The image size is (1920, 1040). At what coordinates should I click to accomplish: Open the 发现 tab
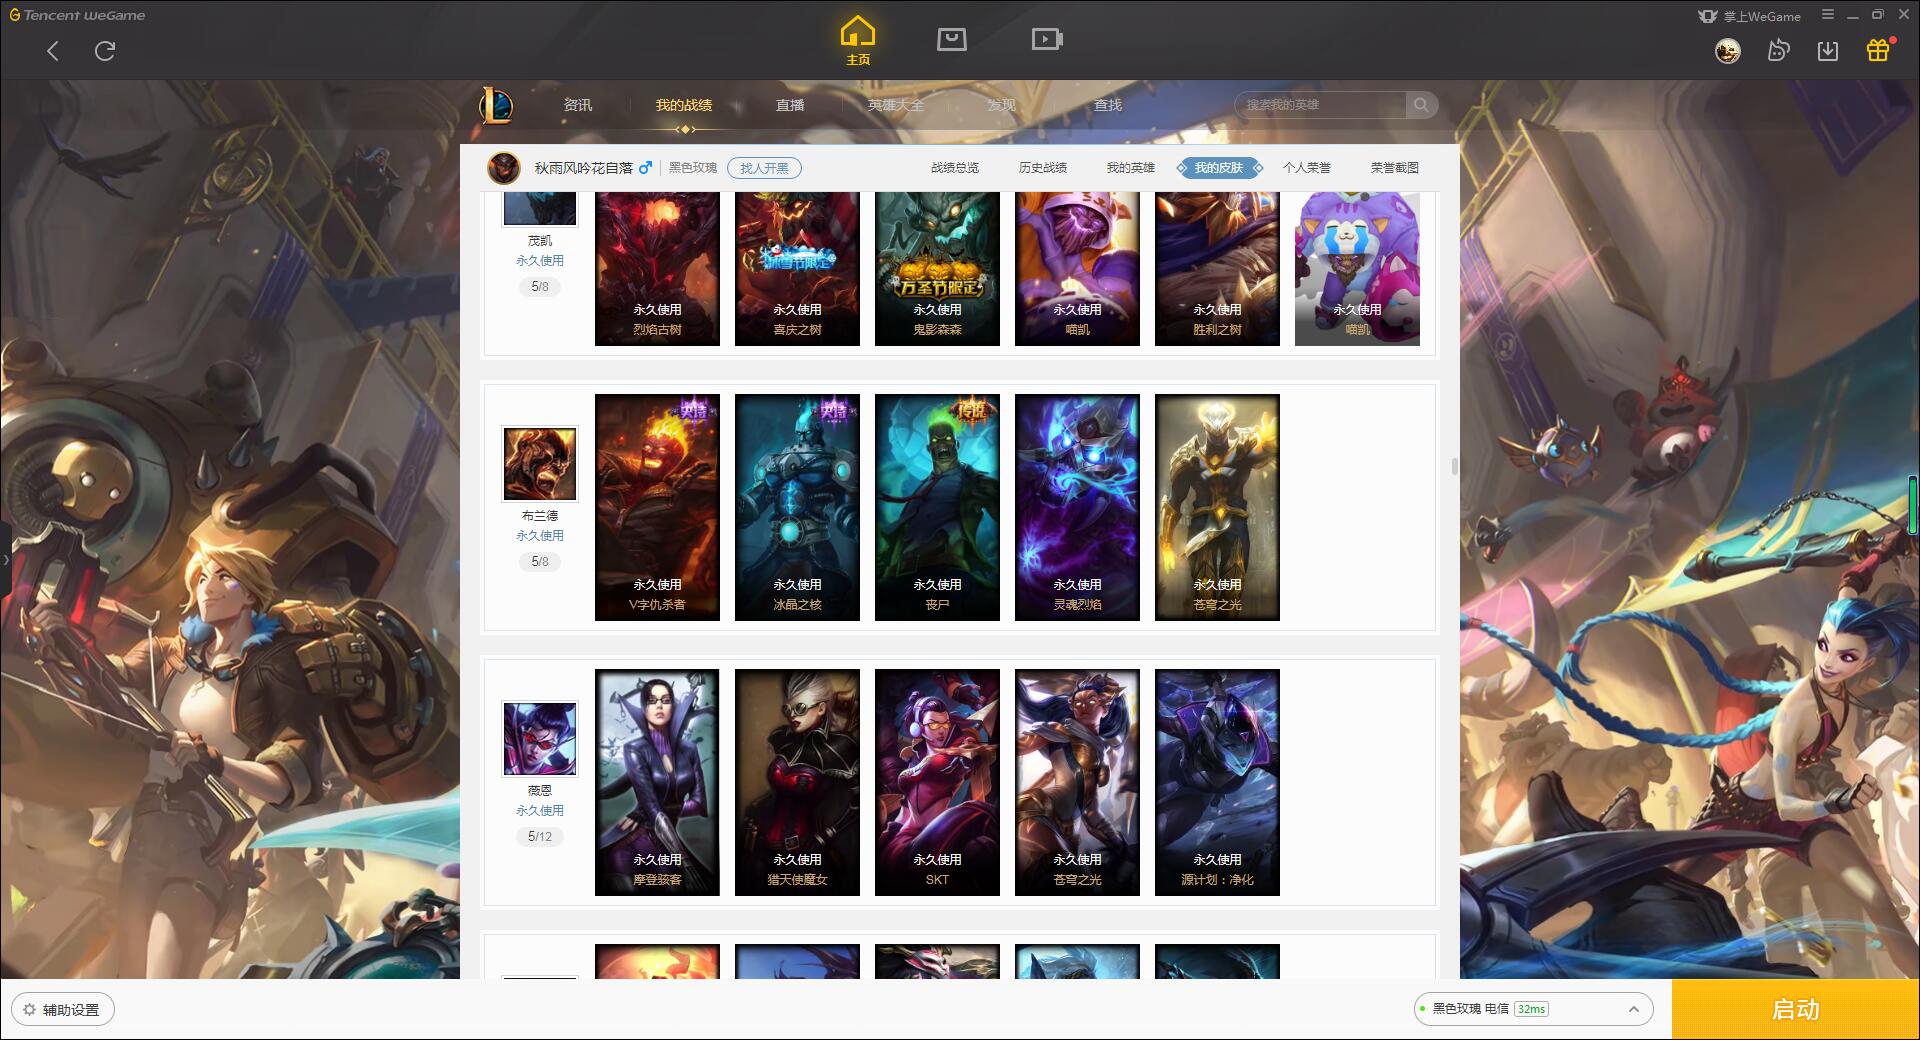click(x=1002, y=105)
